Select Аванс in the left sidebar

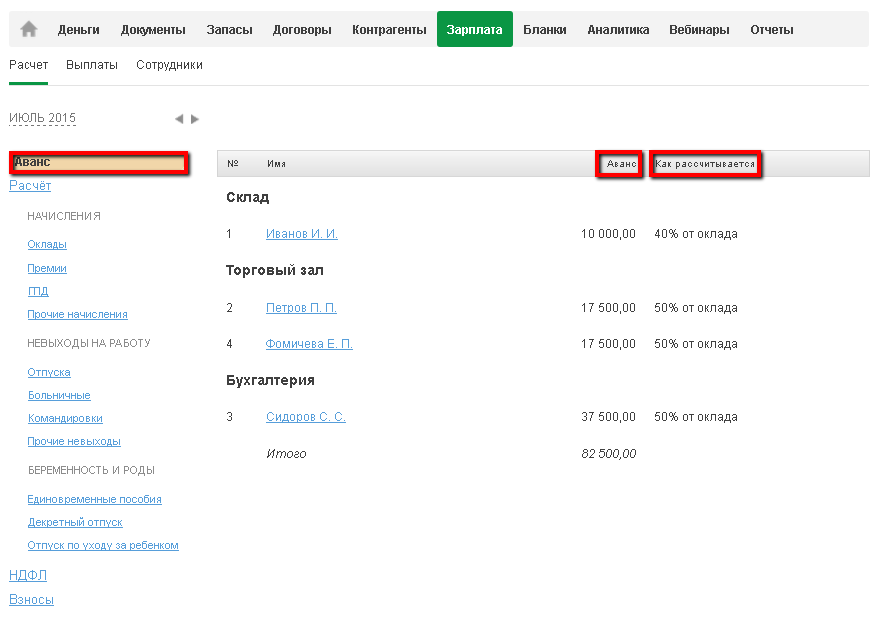tap(99, 163)
